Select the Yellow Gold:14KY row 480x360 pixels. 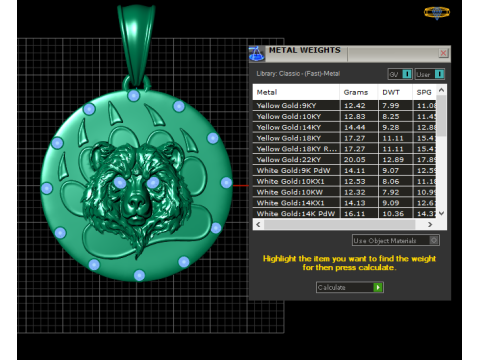(344, 127)
